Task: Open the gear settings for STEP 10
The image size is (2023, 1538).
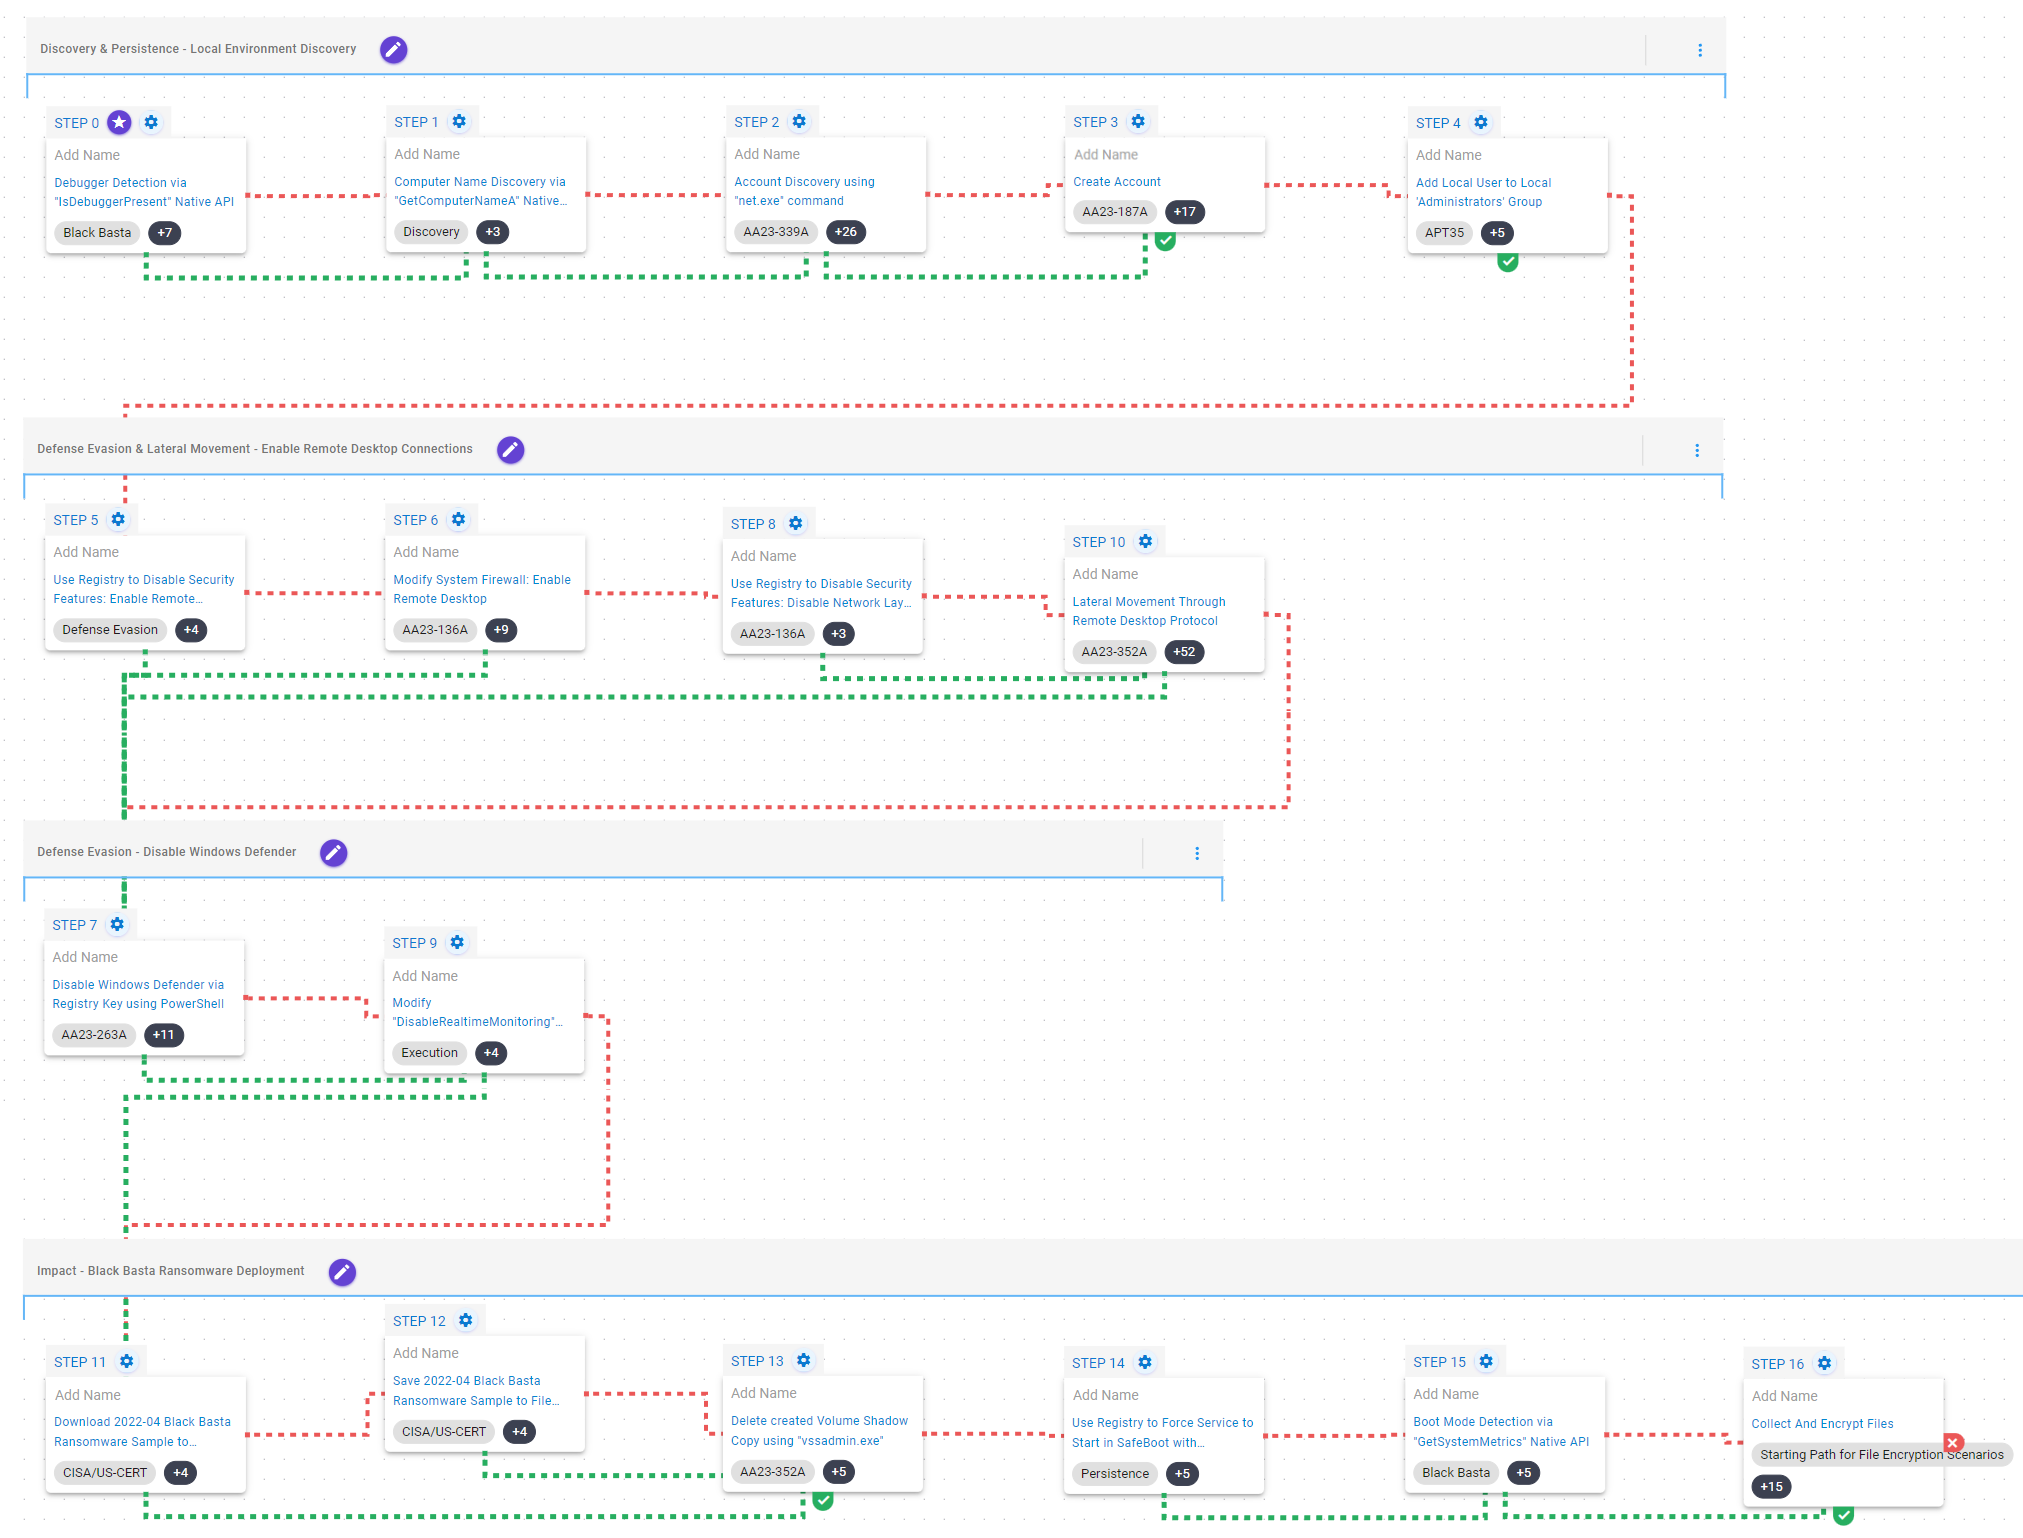Action: pos(1145,542)
